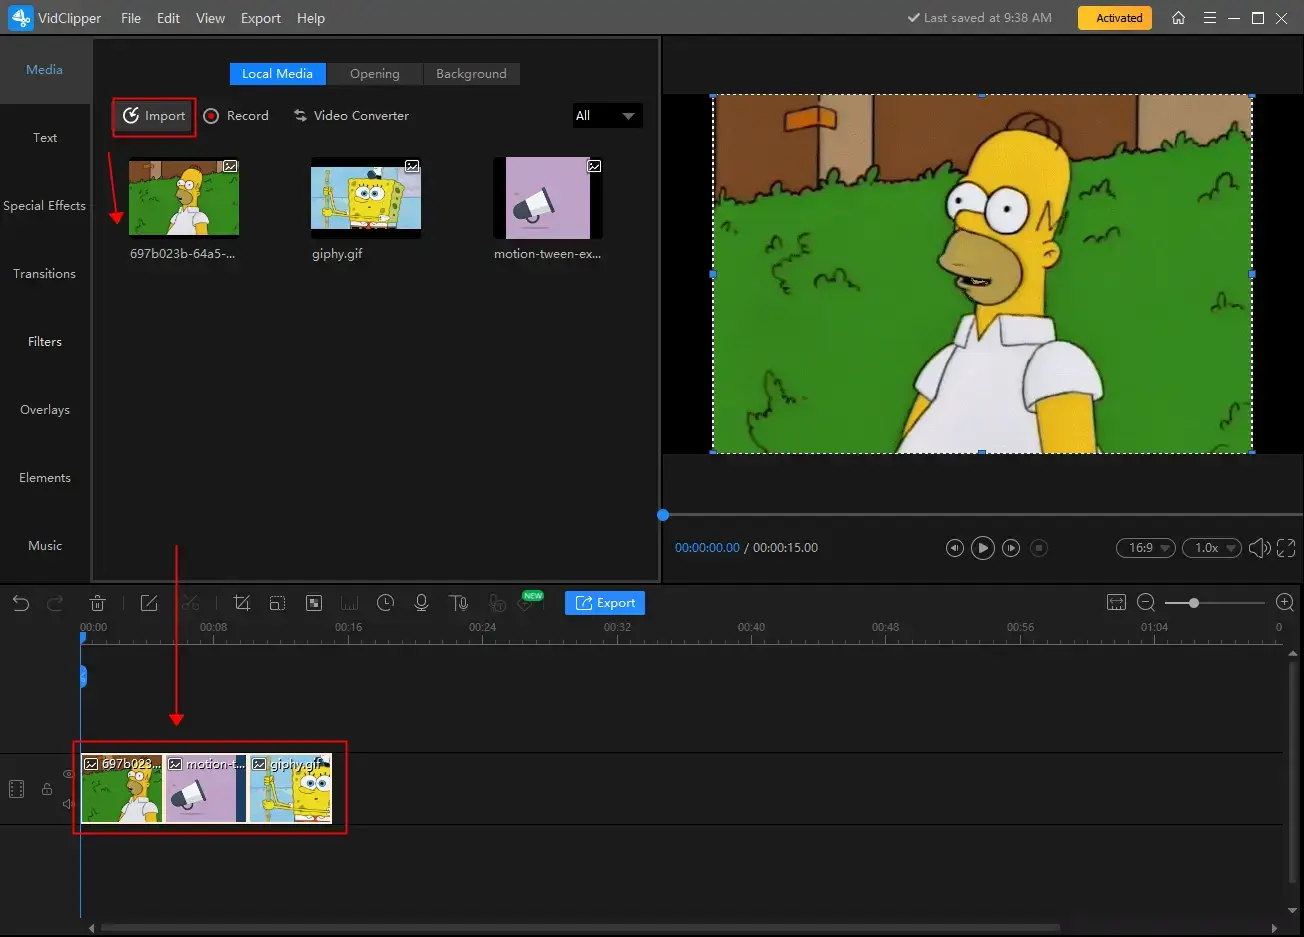Adjust the timeline zoom slider
Screen dimensions: 1304x937
coord(1194,603)
